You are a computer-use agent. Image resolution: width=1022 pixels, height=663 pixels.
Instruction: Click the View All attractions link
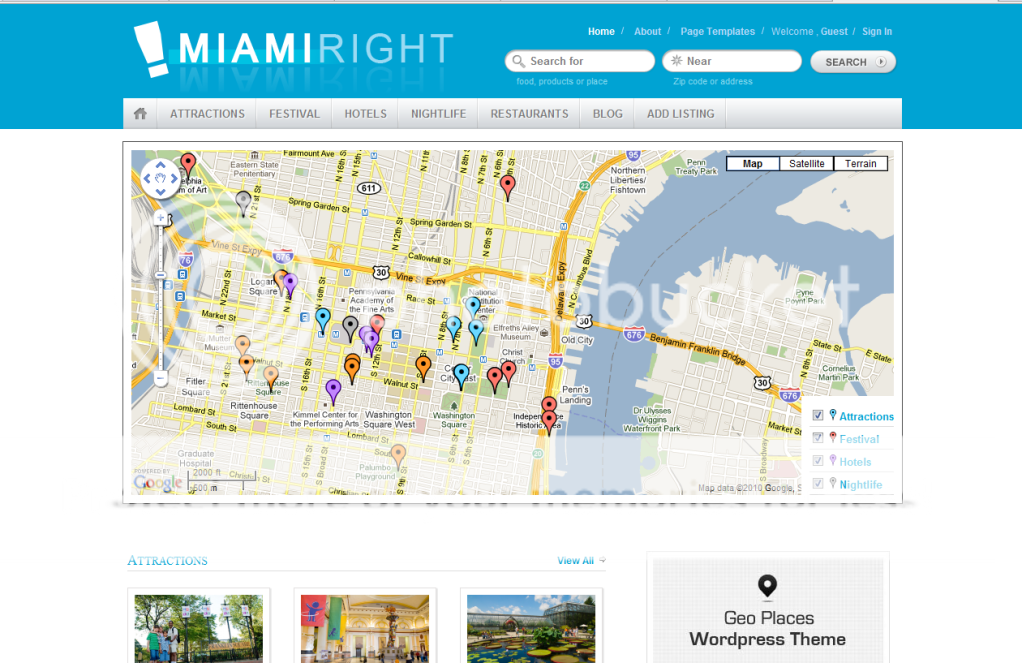click(x=576, y=561)
